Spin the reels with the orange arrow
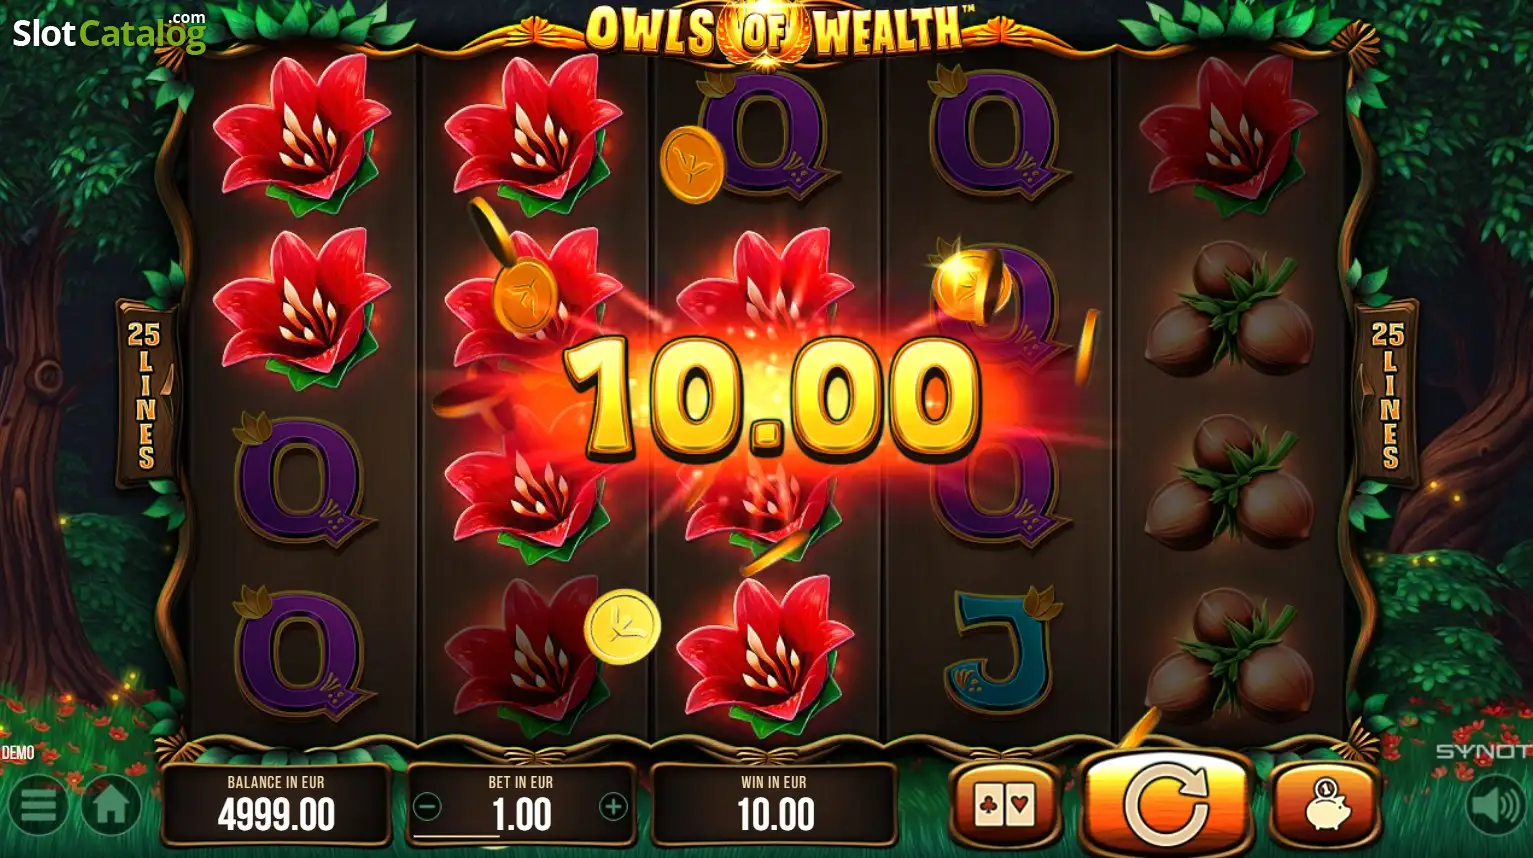Image resolution: width=1533 pixels, height=858 pixels. [1166, 802]
